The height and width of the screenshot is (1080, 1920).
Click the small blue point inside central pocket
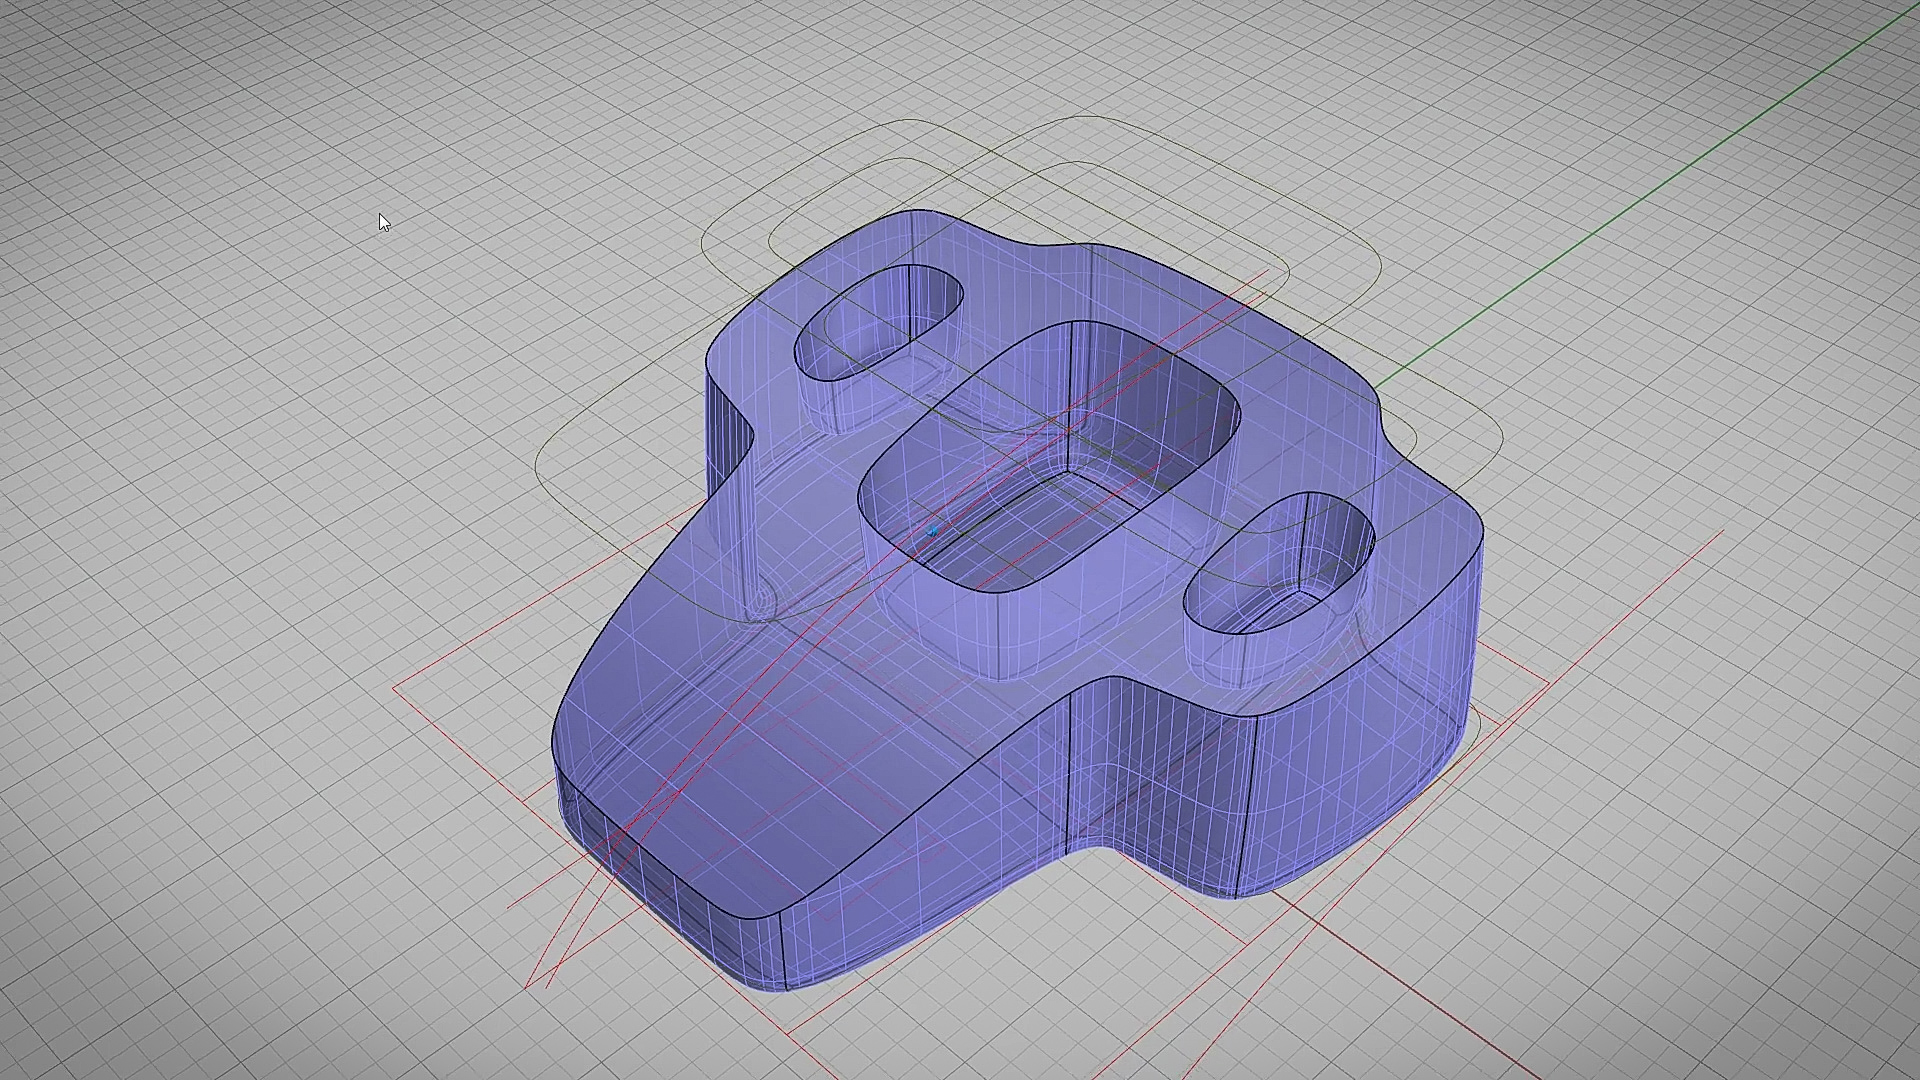(x=933, y=531)
